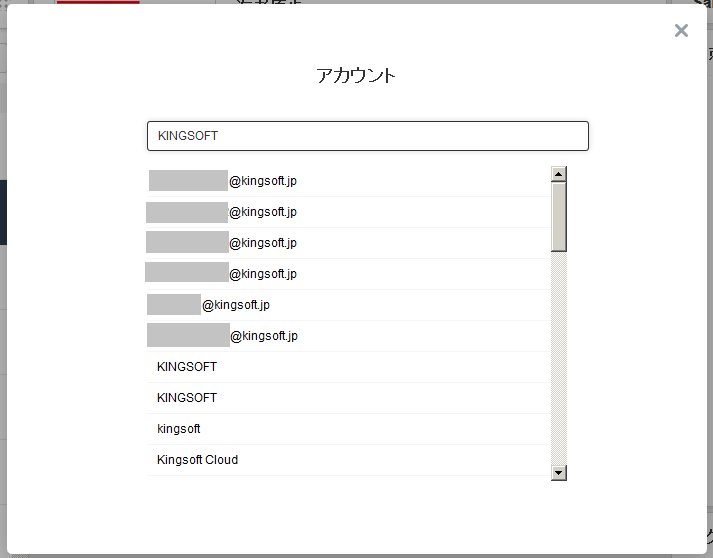The width and height of the screenshot is (713, 558).
Task: Select the fifth @kingsoft.jp entry with shorter name
Action: 236,305
